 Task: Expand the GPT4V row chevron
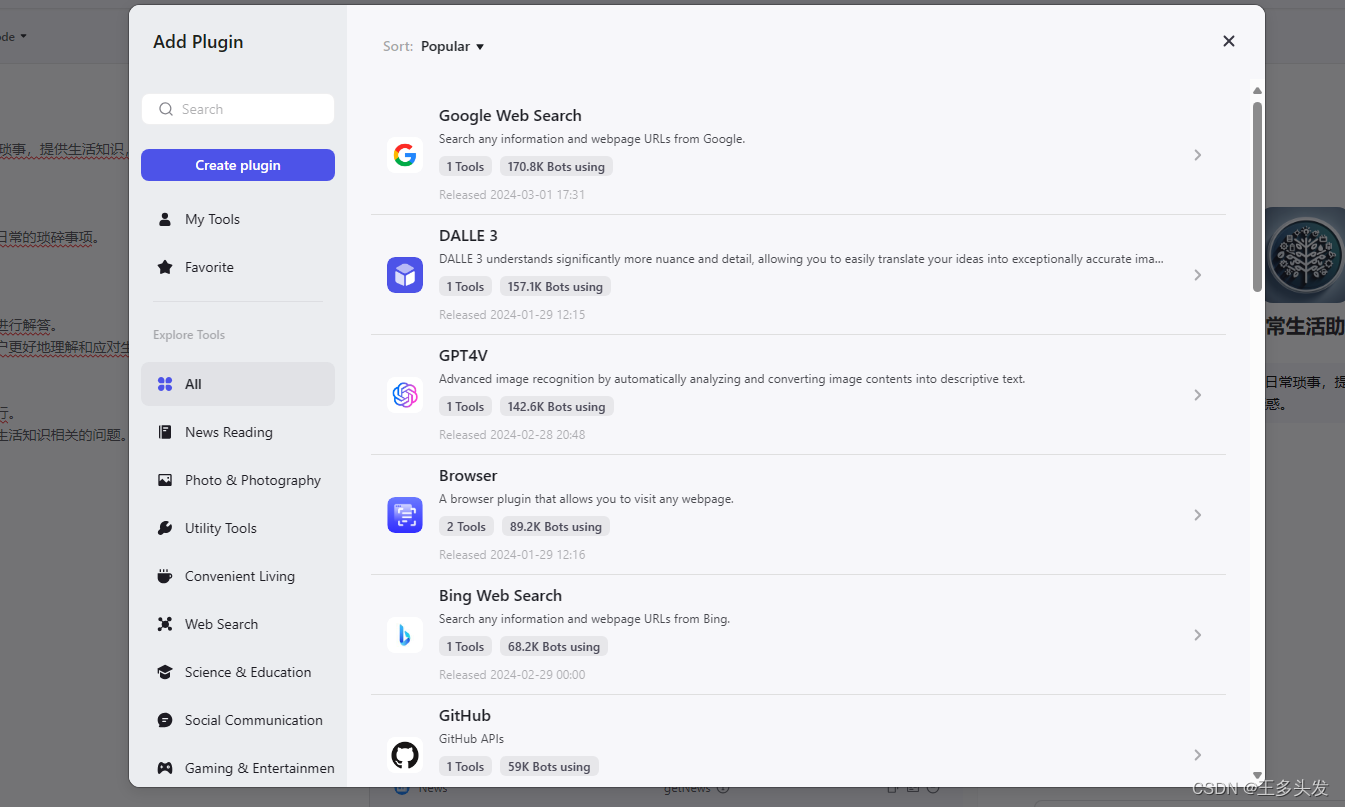(x=1197, y=395)
